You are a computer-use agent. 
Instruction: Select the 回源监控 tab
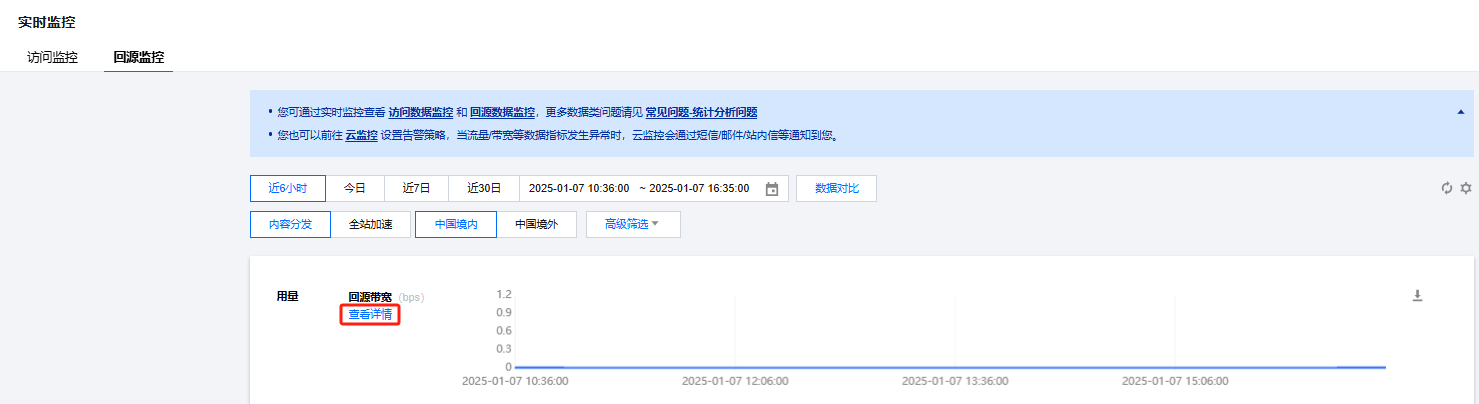[x=138, y=57]
